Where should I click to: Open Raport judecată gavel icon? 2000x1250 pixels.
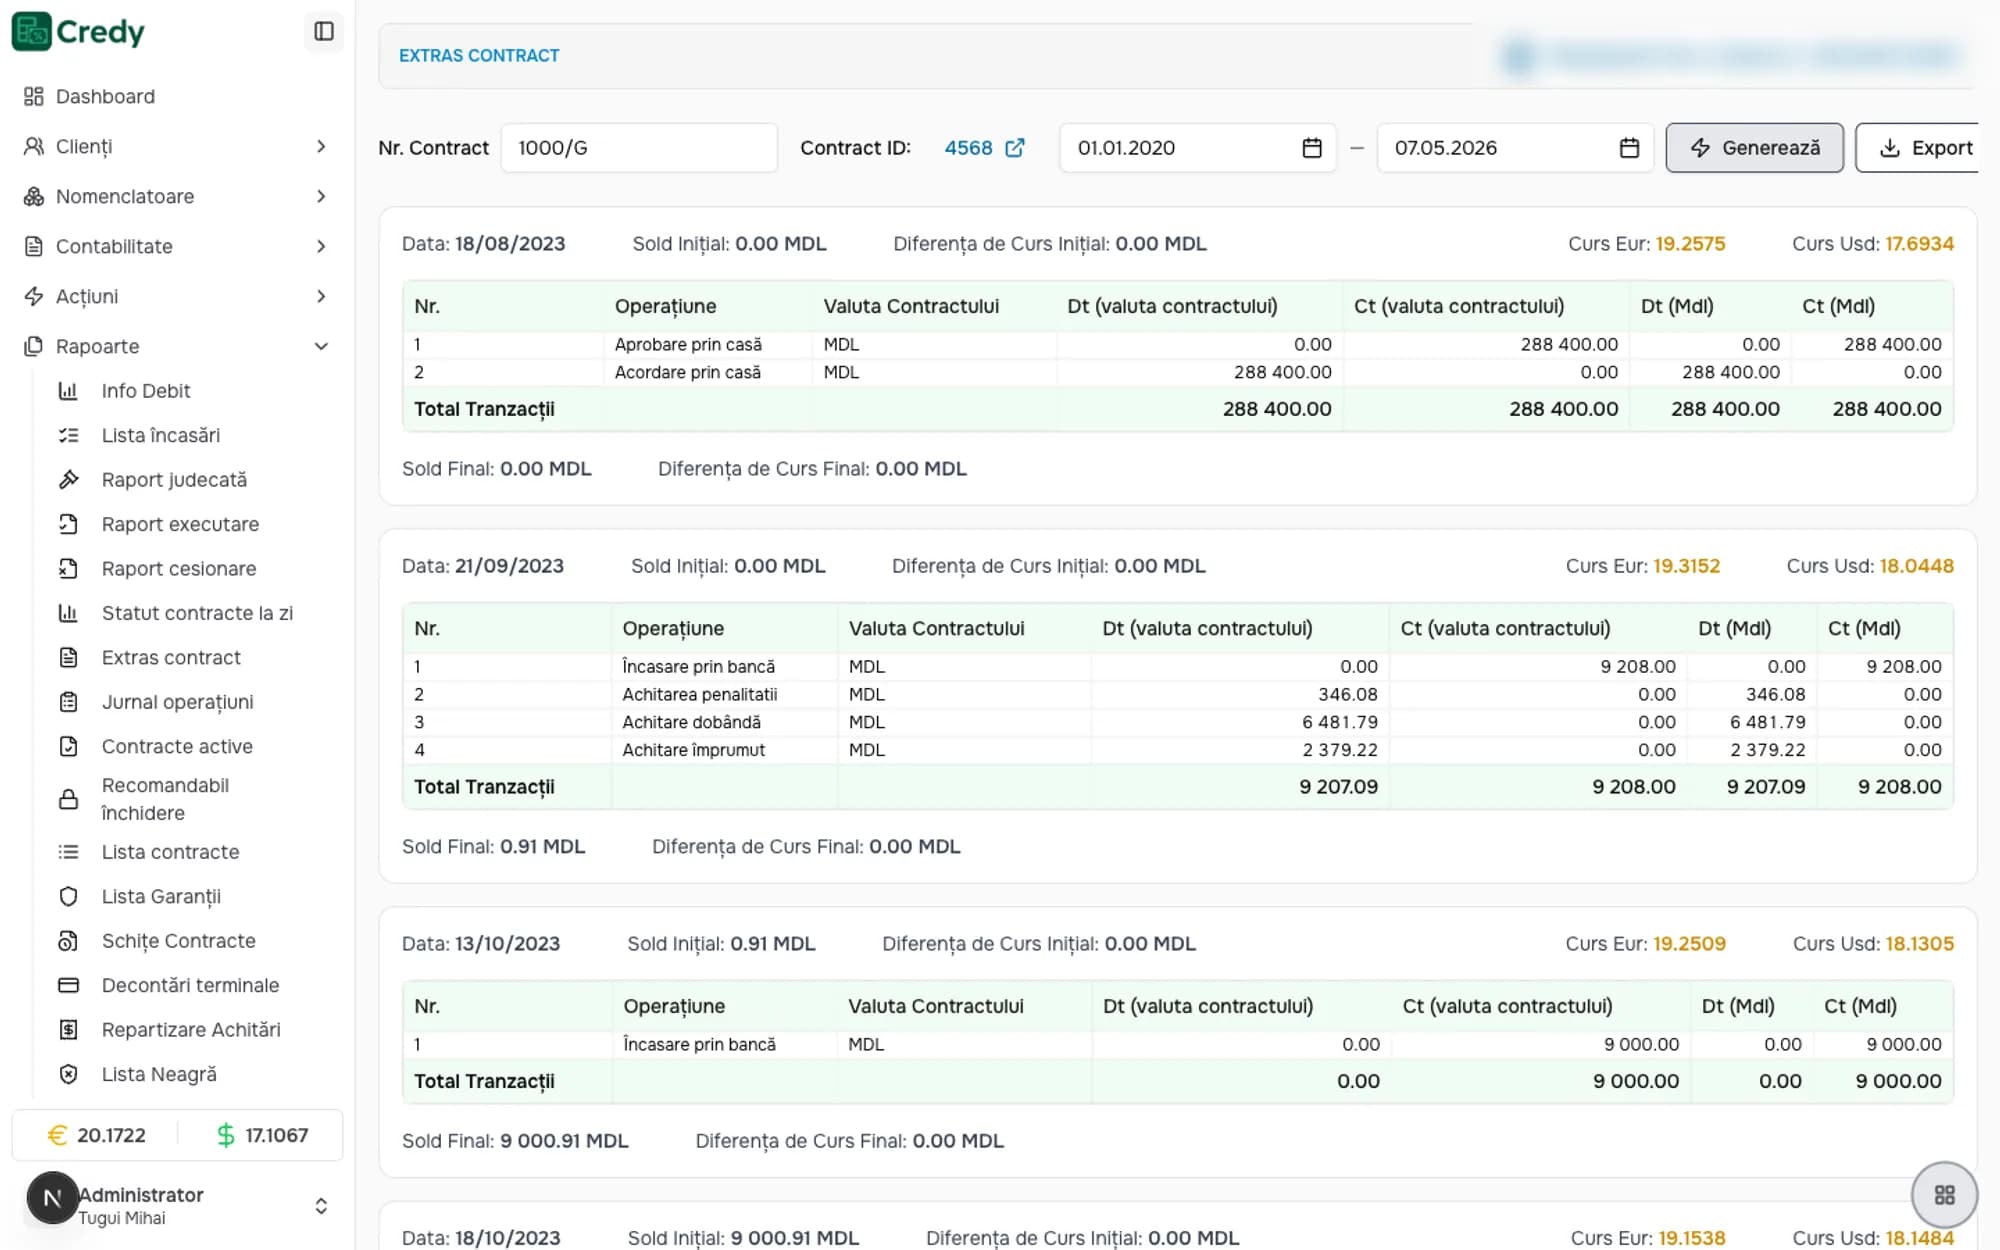tap(68, 480)
